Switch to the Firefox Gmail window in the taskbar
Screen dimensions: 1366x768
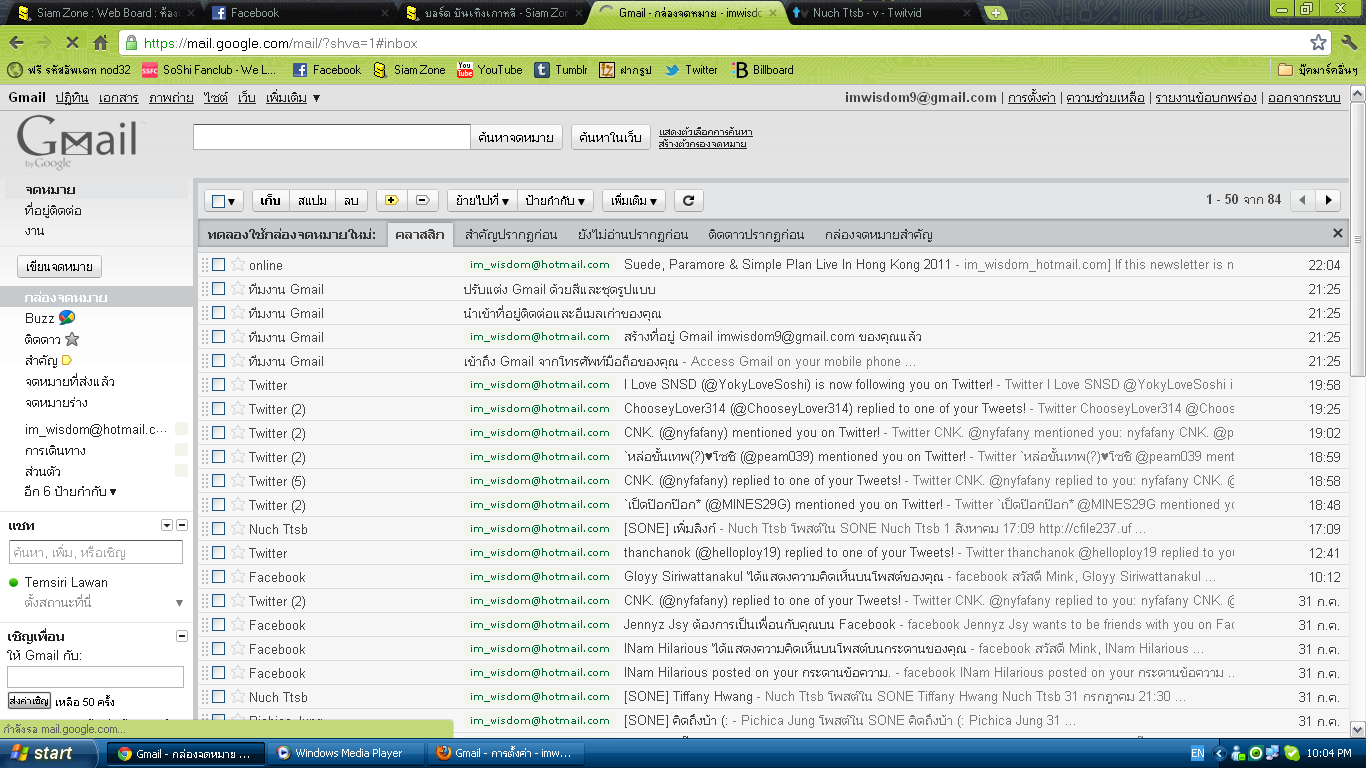coord(508,753)
